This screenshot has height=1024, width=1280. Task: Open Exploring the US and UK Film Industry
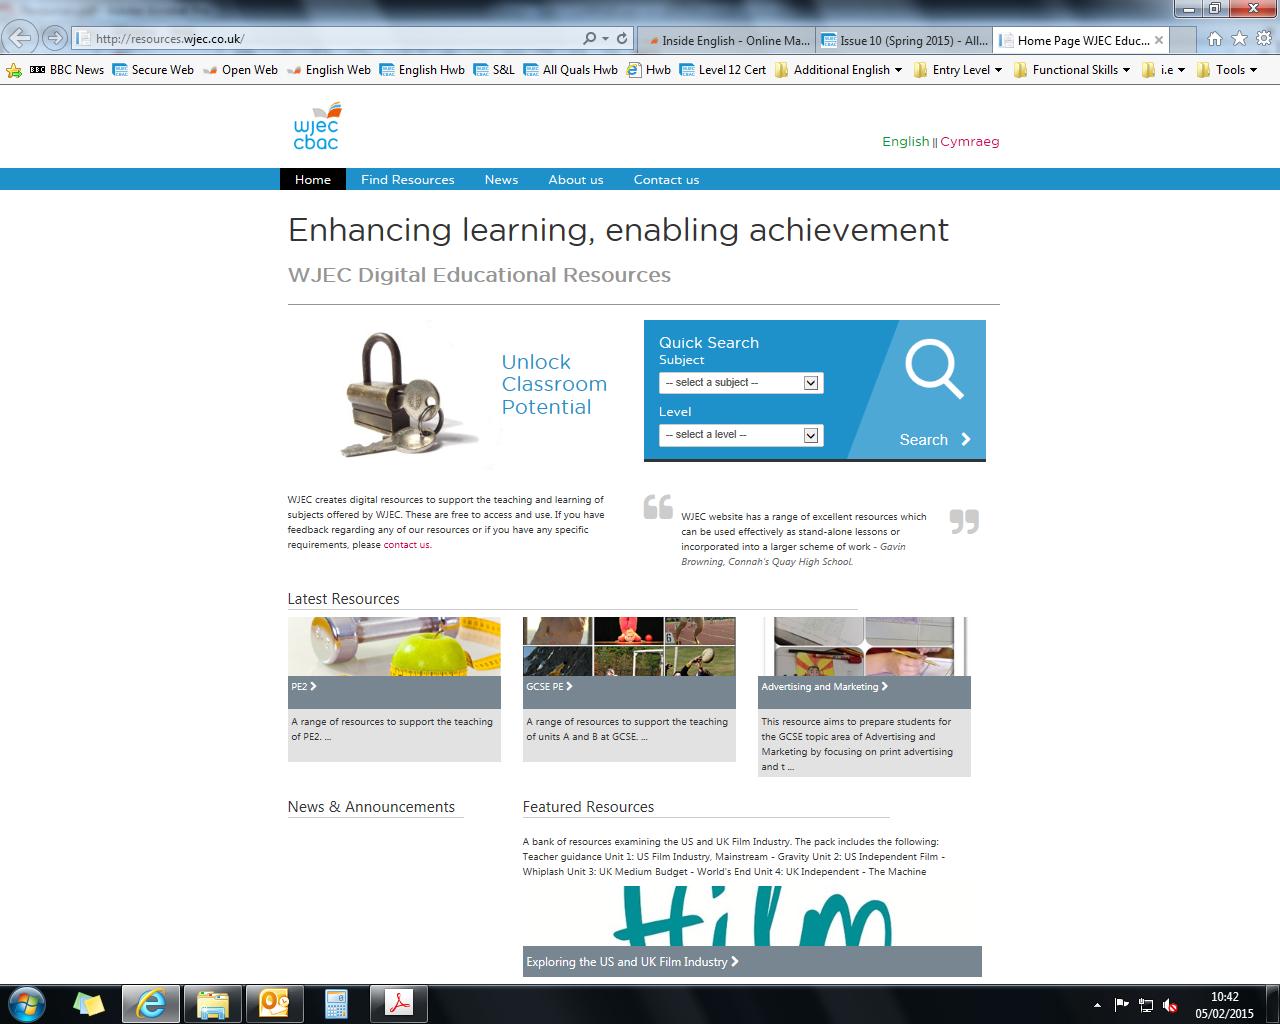click(633, 962)
